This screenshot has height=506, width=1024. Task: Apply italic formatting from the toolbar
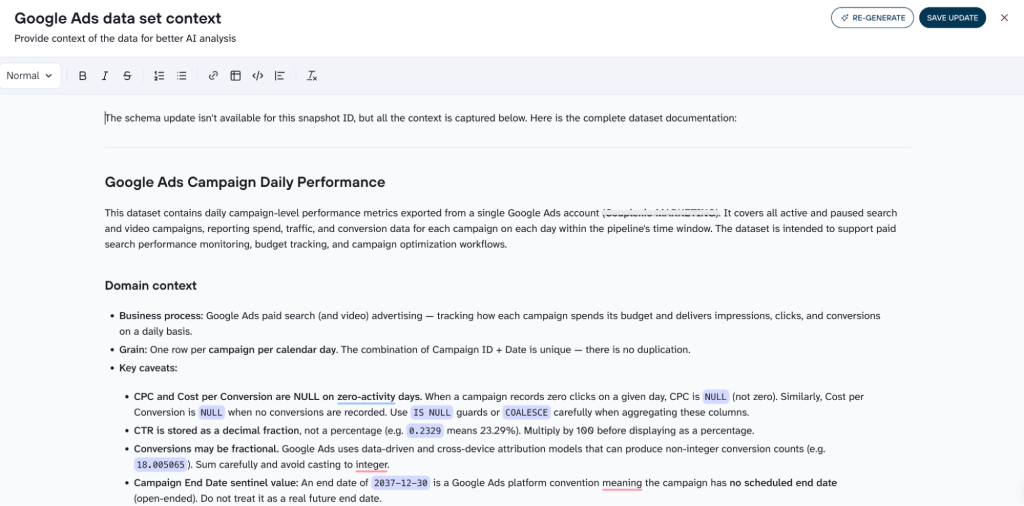(x=104, y=76)
